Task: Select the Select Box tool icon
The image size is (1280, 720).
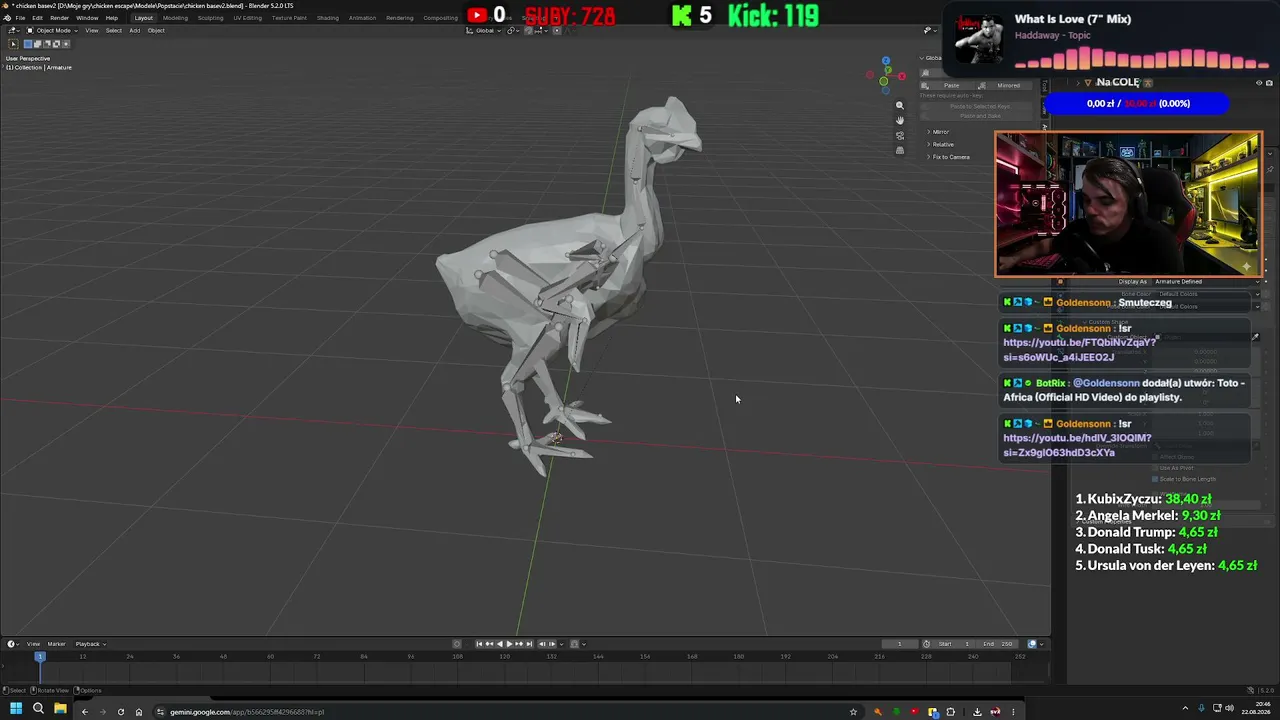Action: (13, 43)
